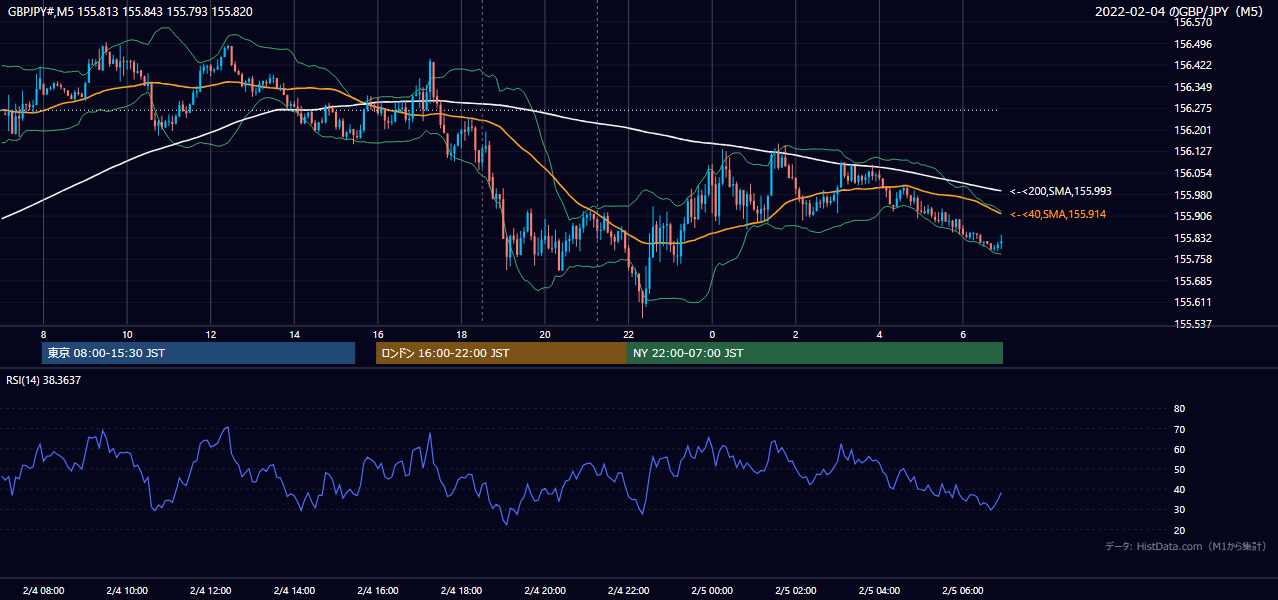Click price axis label 156.422
Viewport: 1278px width, 600px height.
(x=1193, y=65)
